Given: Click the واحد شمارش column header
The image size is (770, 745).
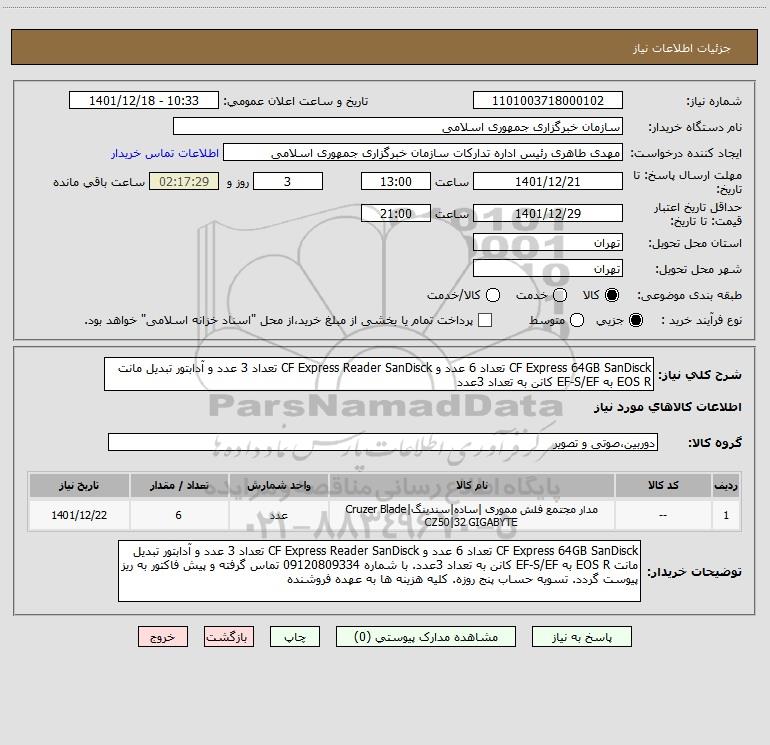Looking at the screenshot, I should 278,486.
